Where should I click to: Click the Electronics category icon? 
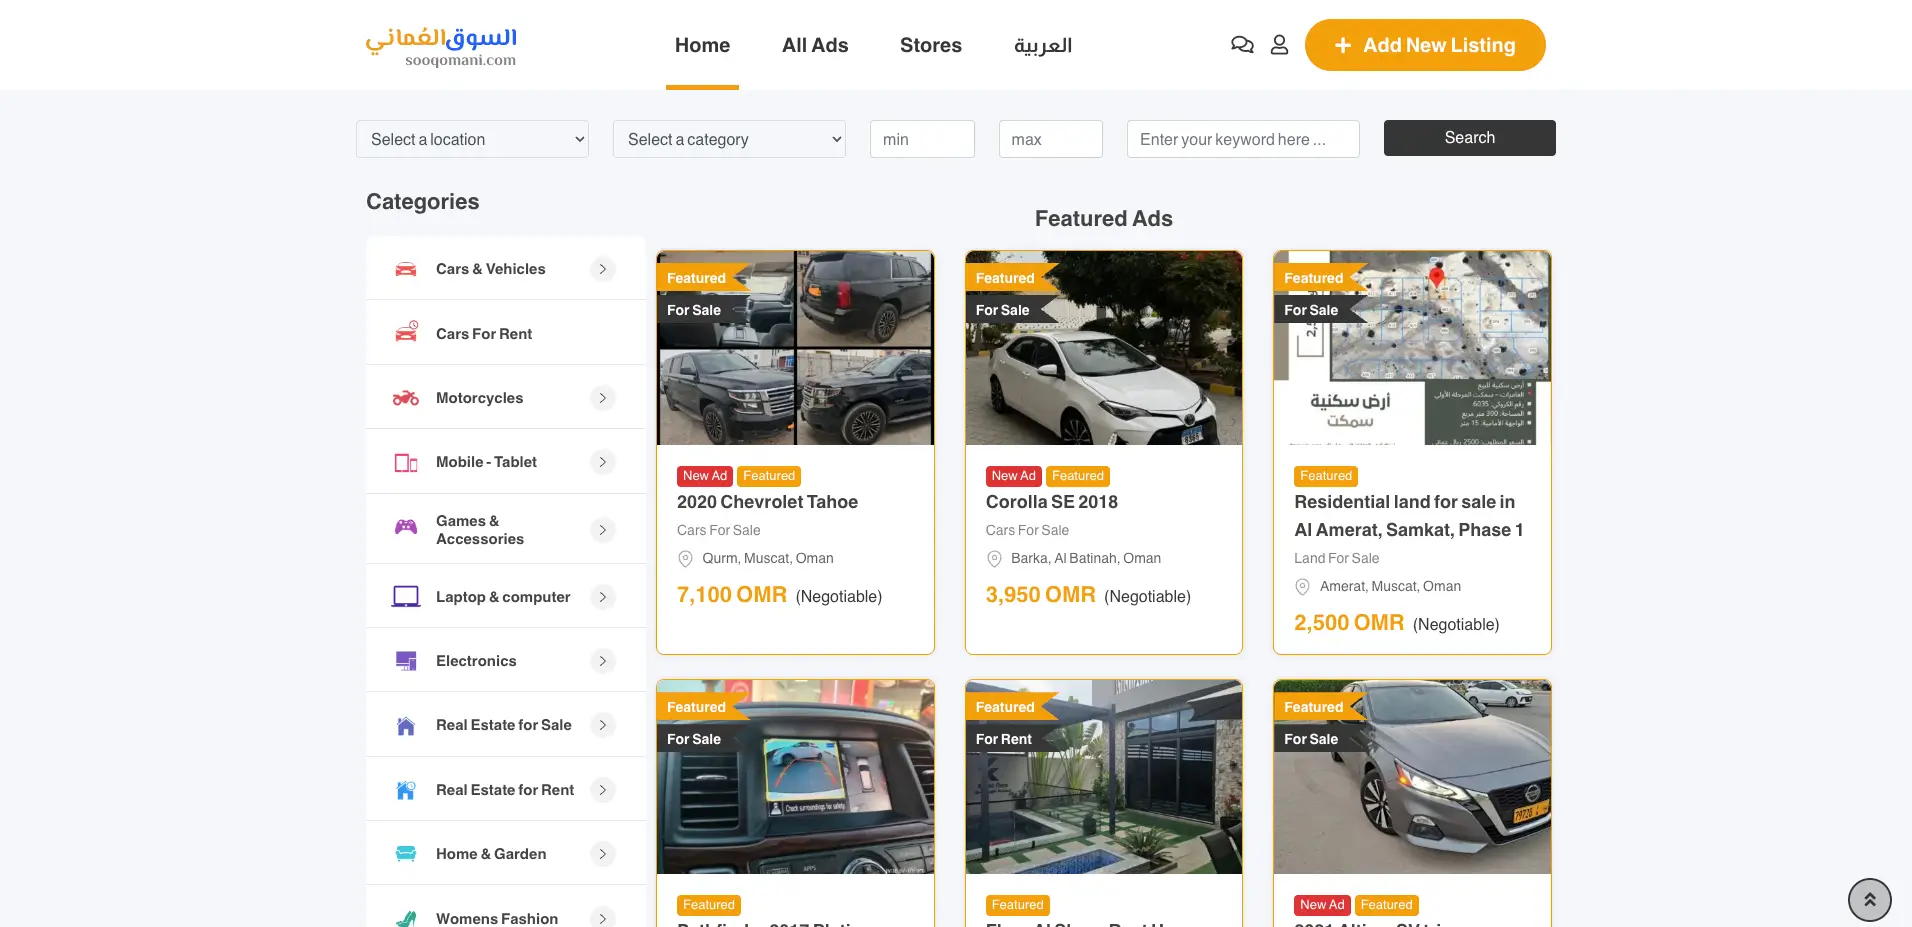point(405,661)
